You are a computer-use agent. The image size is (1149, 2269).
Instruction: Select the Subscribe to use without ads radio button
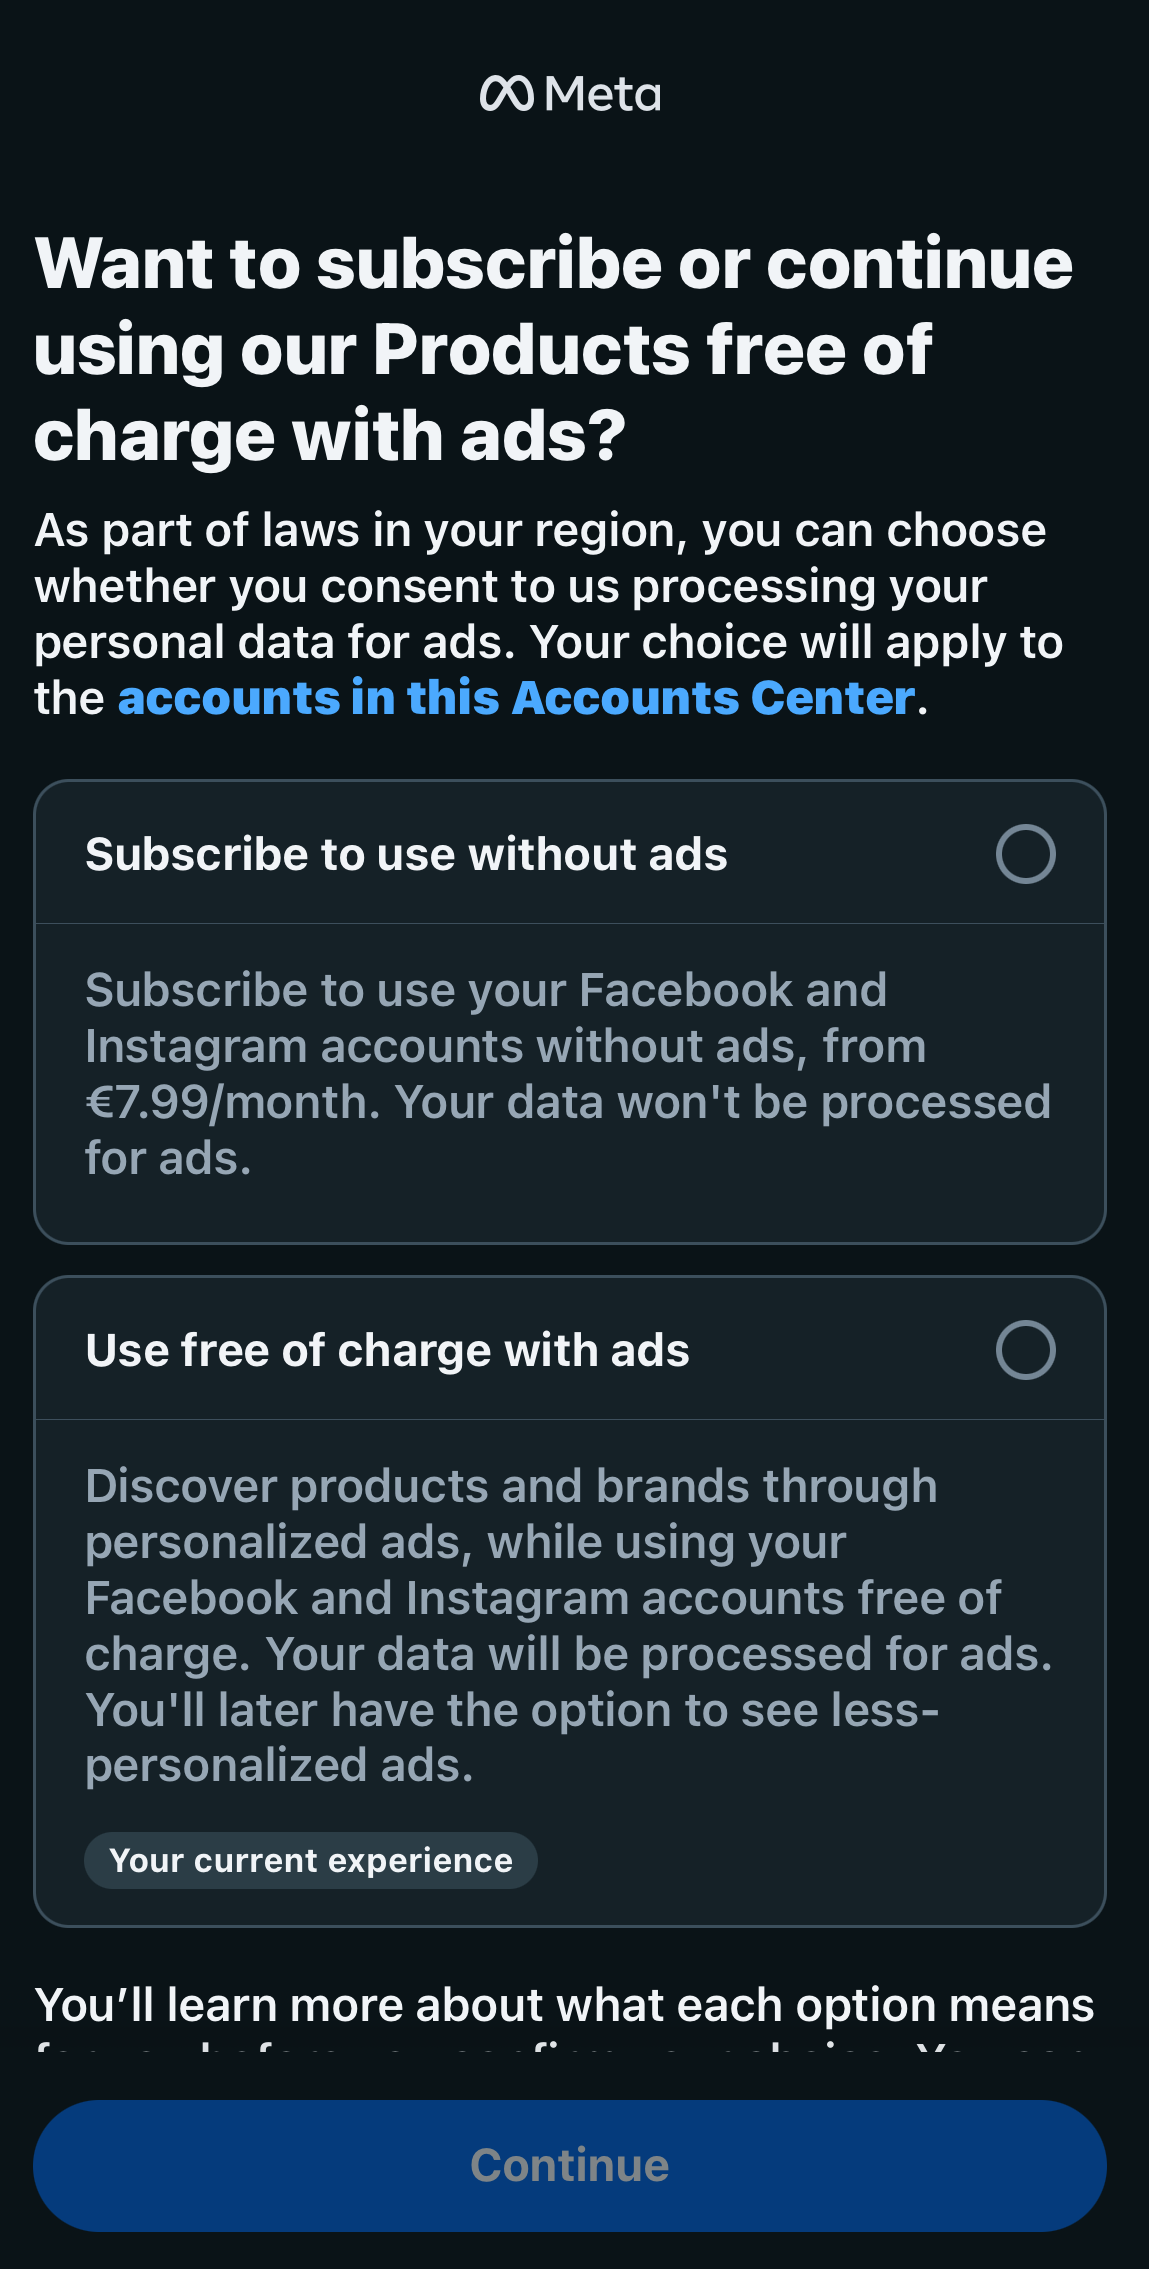(1025, 854)
